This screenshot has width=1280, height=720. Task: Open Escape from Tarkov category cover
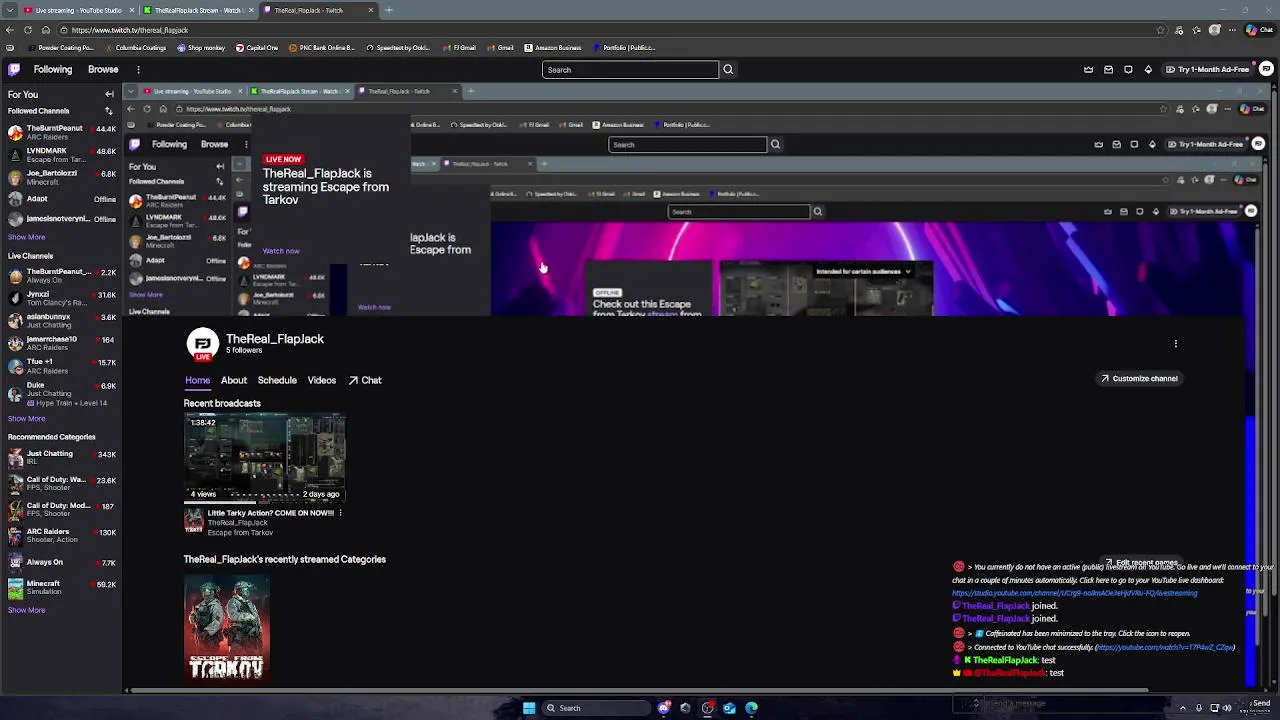click(227, 628)
